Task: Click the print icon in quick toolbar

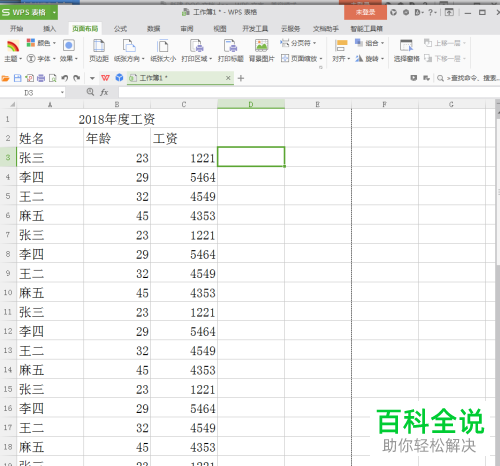Action: coord(41,78)
